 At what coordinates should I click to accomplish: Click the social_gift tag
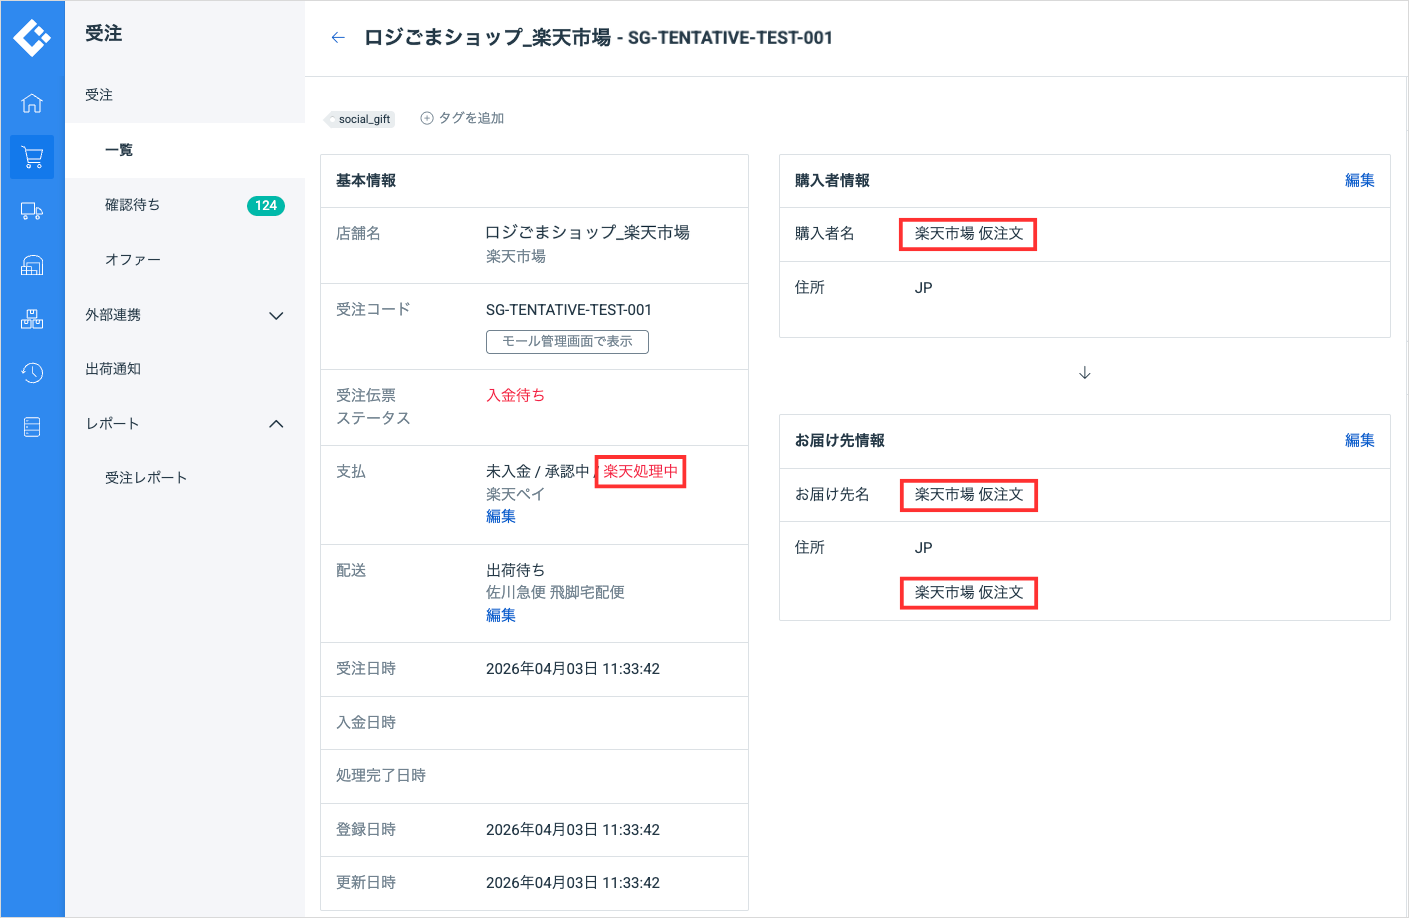(363, 119)
